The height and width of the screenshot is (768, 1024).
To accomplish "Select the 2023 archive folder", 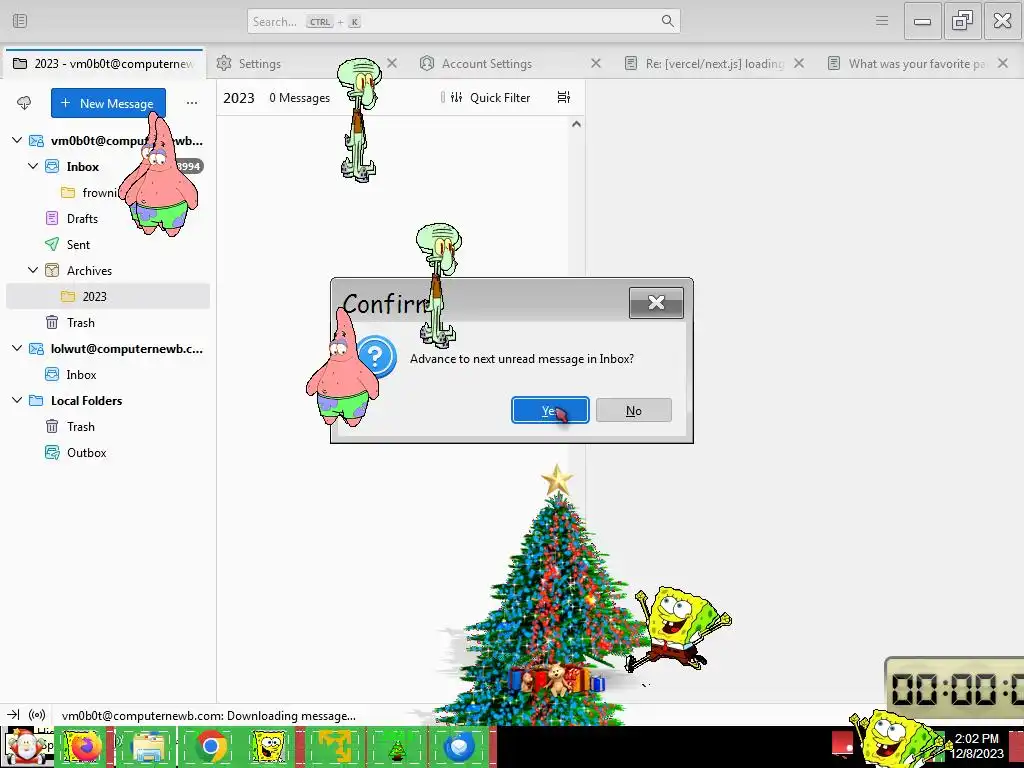I will click(x=108, y=296).
